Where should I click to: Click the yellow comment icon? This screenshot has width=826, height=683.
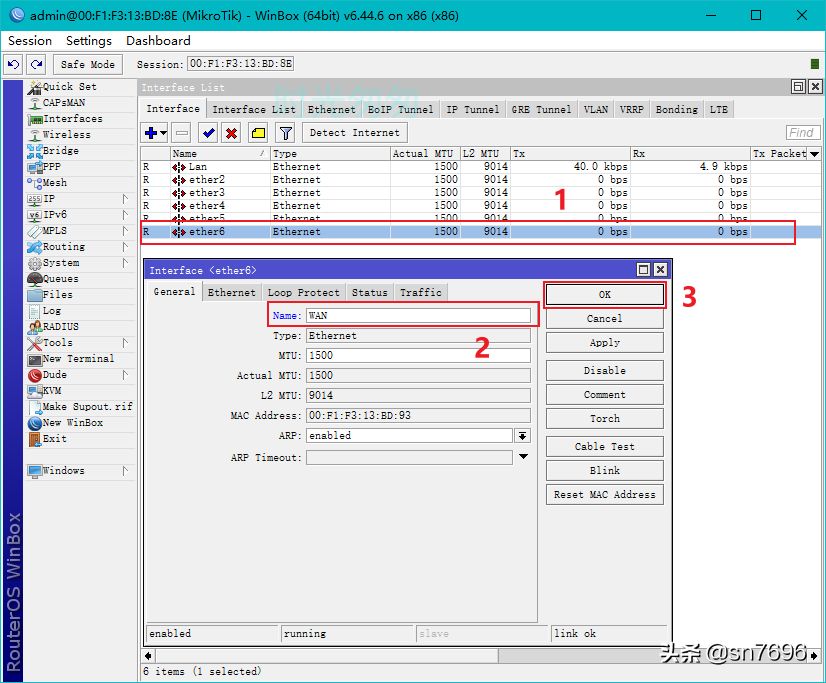click(258, 133)
